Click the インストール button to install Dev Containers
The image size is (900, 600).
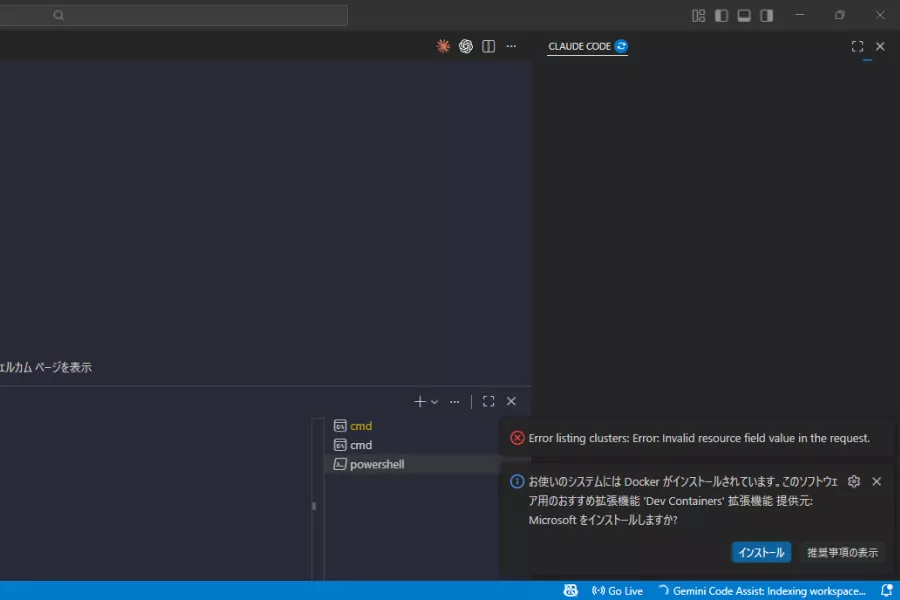(761, 552)
